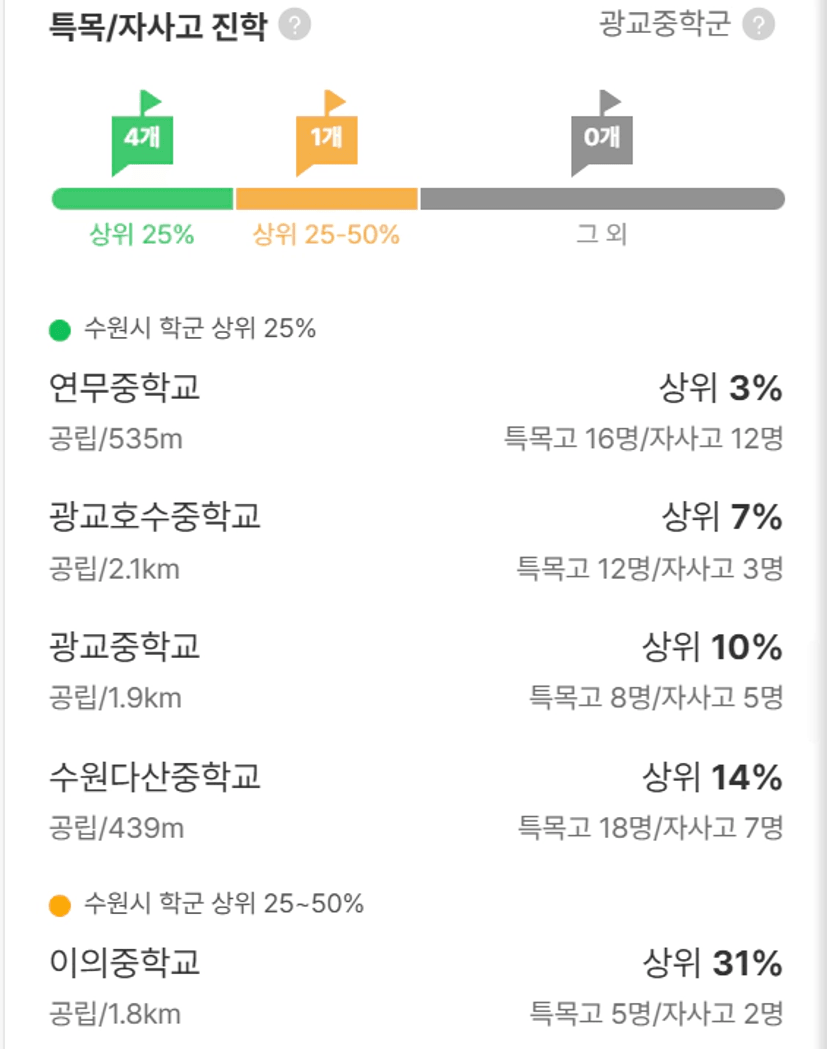Image resolution: width=827 pixels, height=1049 pixels.
Task: Click 상위 3% ranking for 연무중학교
Action: coord(721,388)
